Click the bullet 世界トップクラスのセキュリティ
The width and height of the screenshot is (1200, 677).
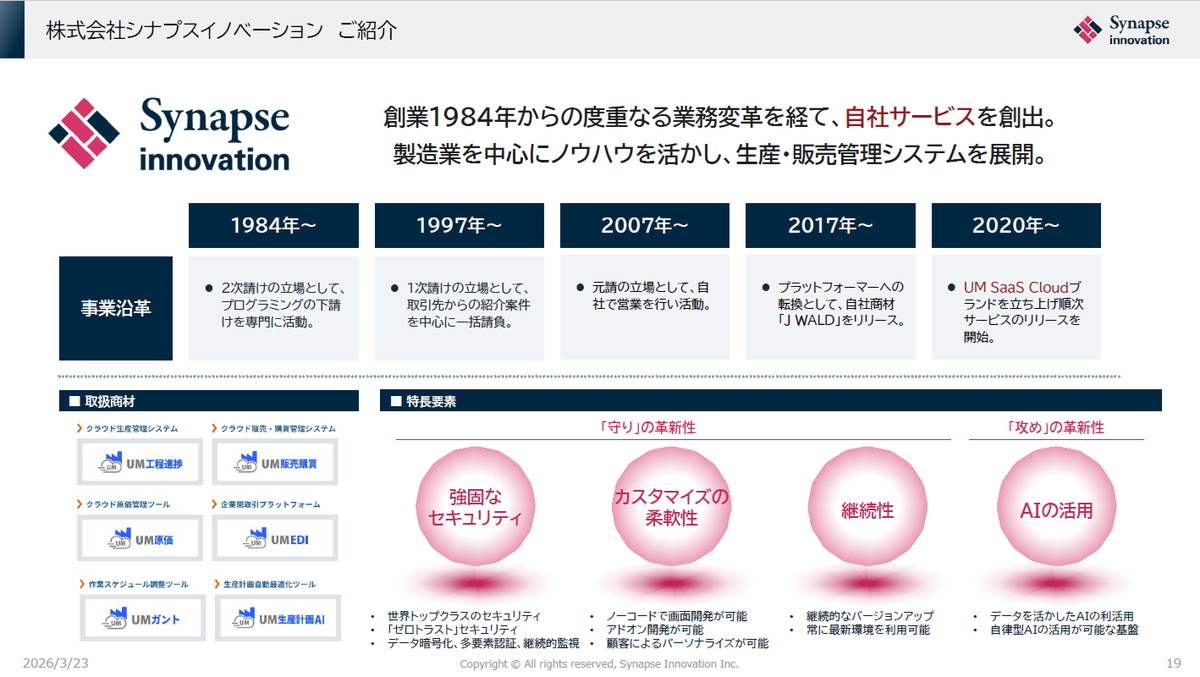coord(463,616)
